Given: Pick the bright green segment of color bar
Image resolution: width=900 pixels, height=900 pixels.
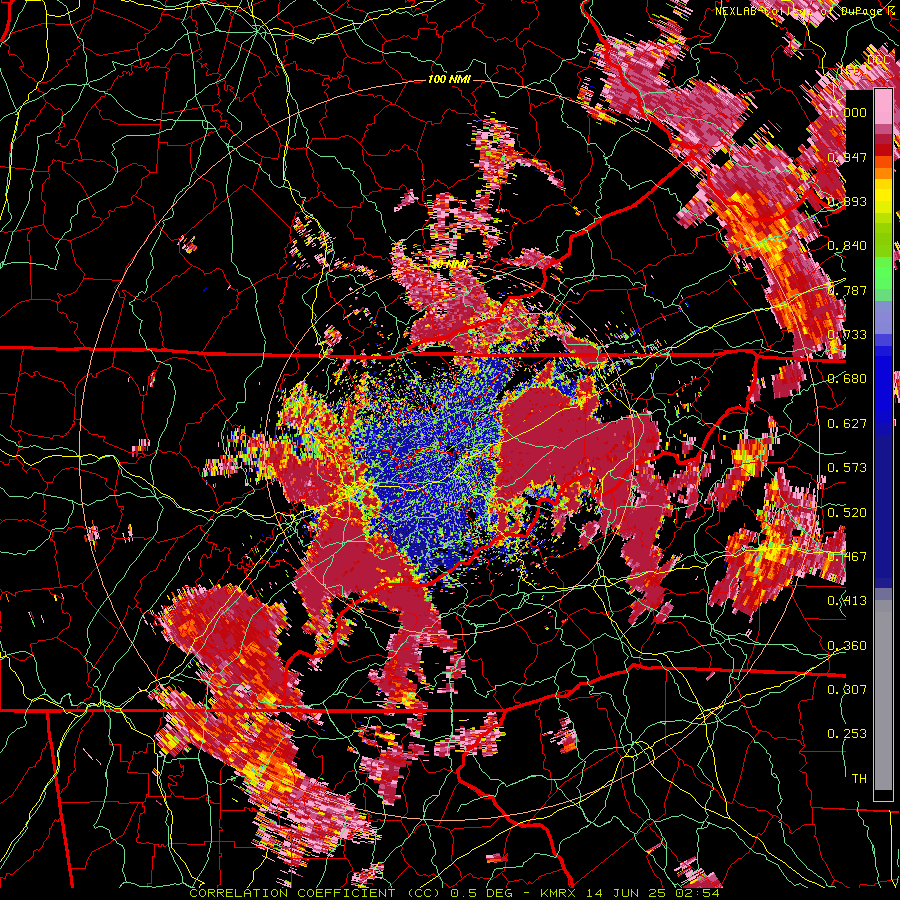Looking at the screenshot, I should click(x=883, y=272).
